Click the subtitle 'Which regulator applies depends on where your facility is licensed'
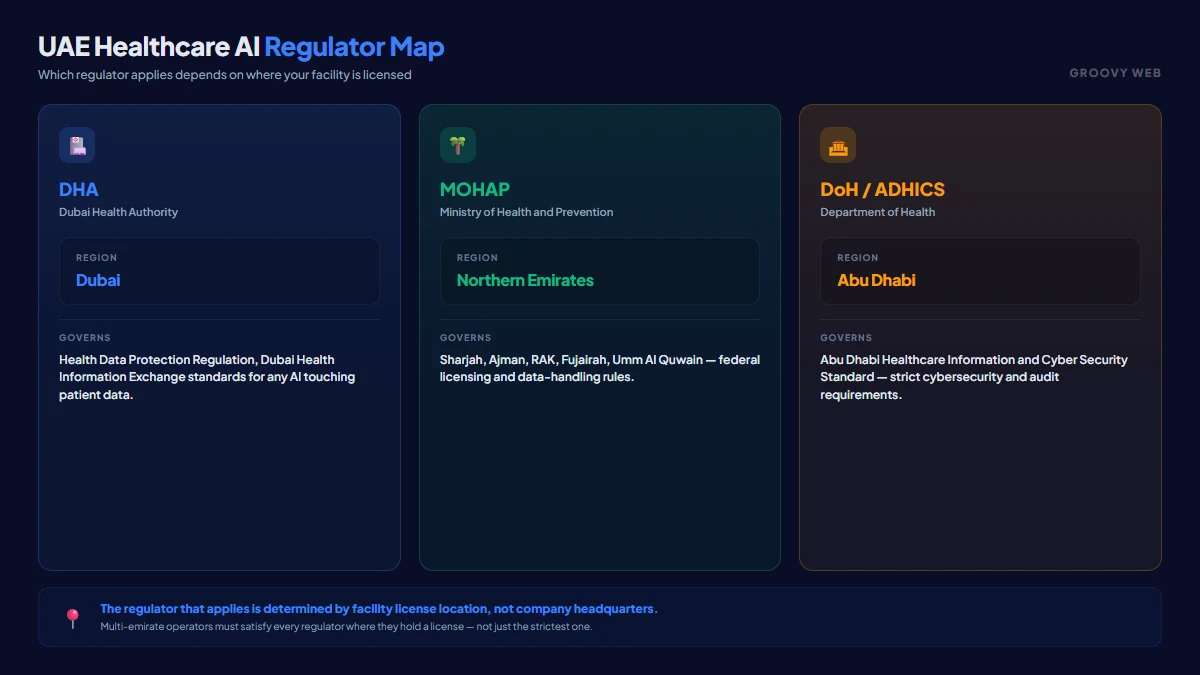1200x675 pixels. tap(225, 75)
